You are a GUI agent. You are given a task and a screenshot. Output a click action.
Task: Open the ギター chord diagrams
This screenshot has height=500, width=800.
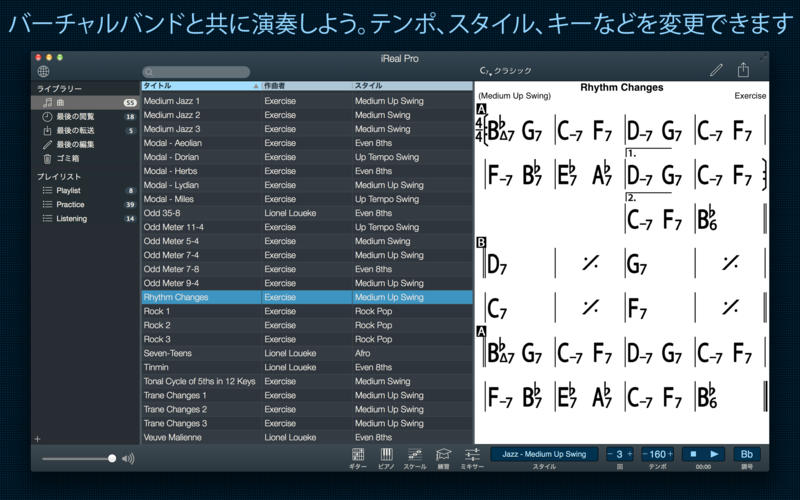358,458
